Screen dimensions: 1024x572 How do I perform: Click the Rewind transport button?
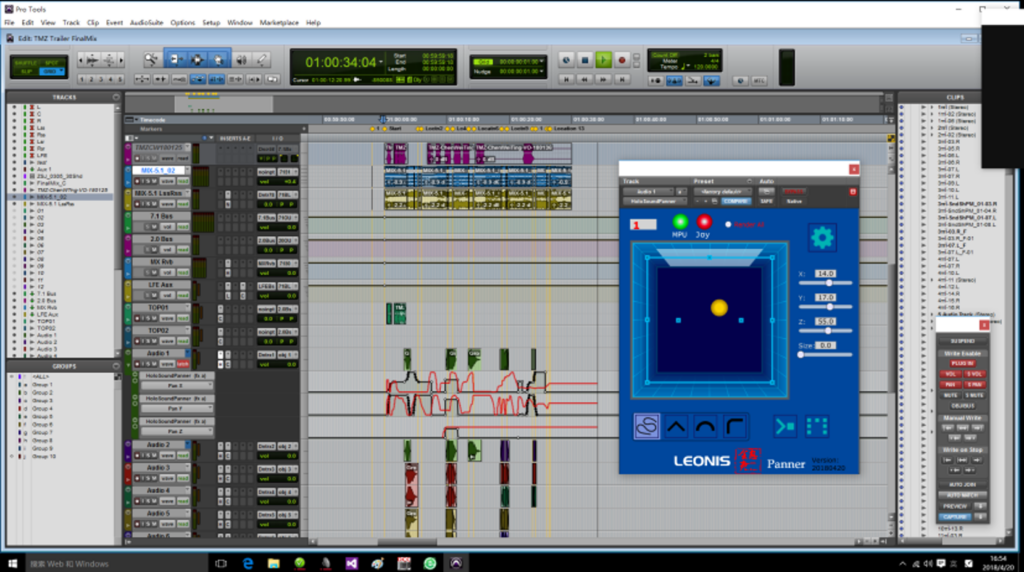pyautogui.click(x=585, y=80)
